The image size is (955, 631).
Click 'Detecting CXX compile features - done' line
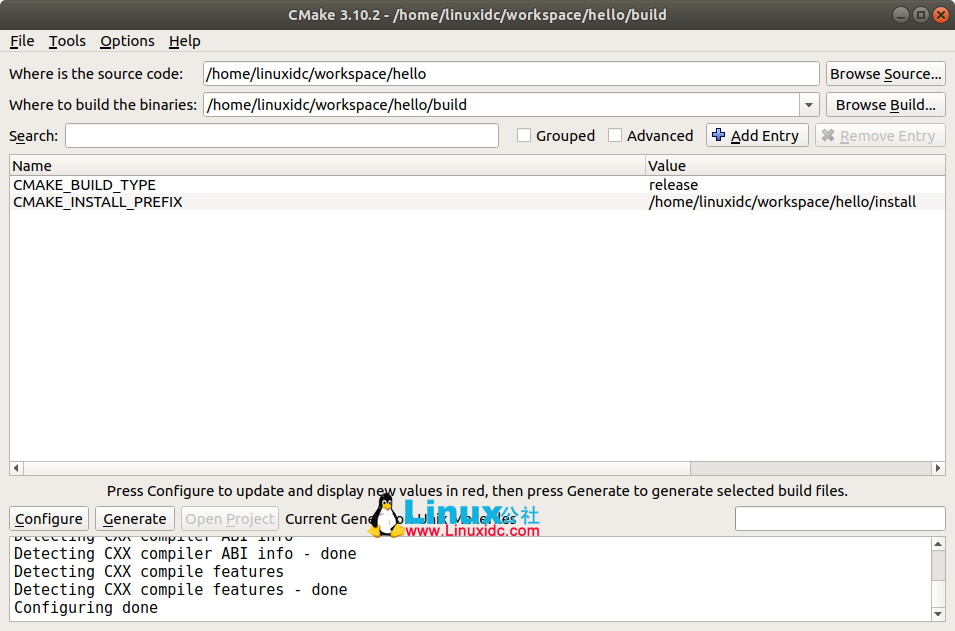point(181,590)
